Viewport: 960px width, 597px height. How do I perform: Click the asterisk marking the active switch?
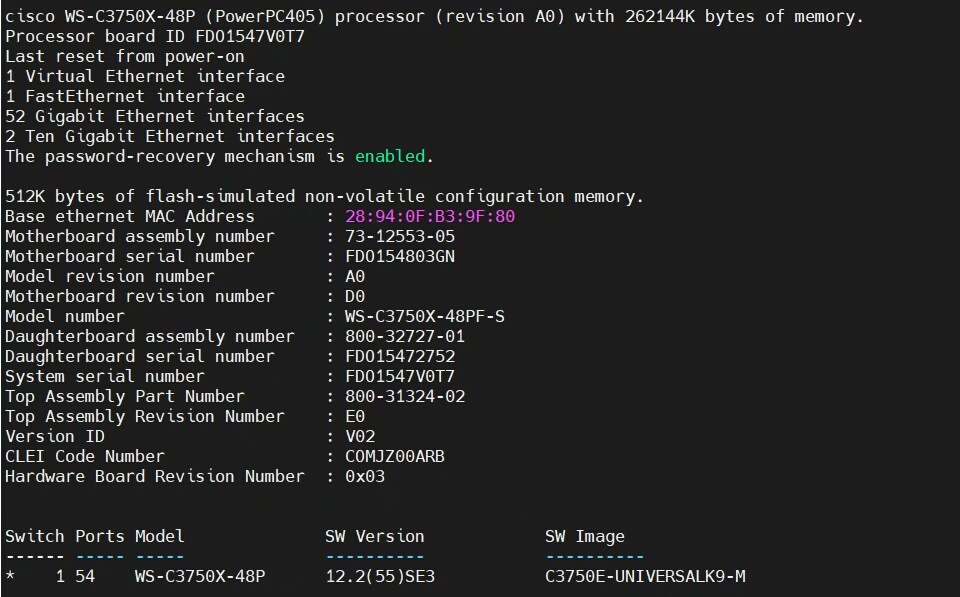tap(10, 577)
